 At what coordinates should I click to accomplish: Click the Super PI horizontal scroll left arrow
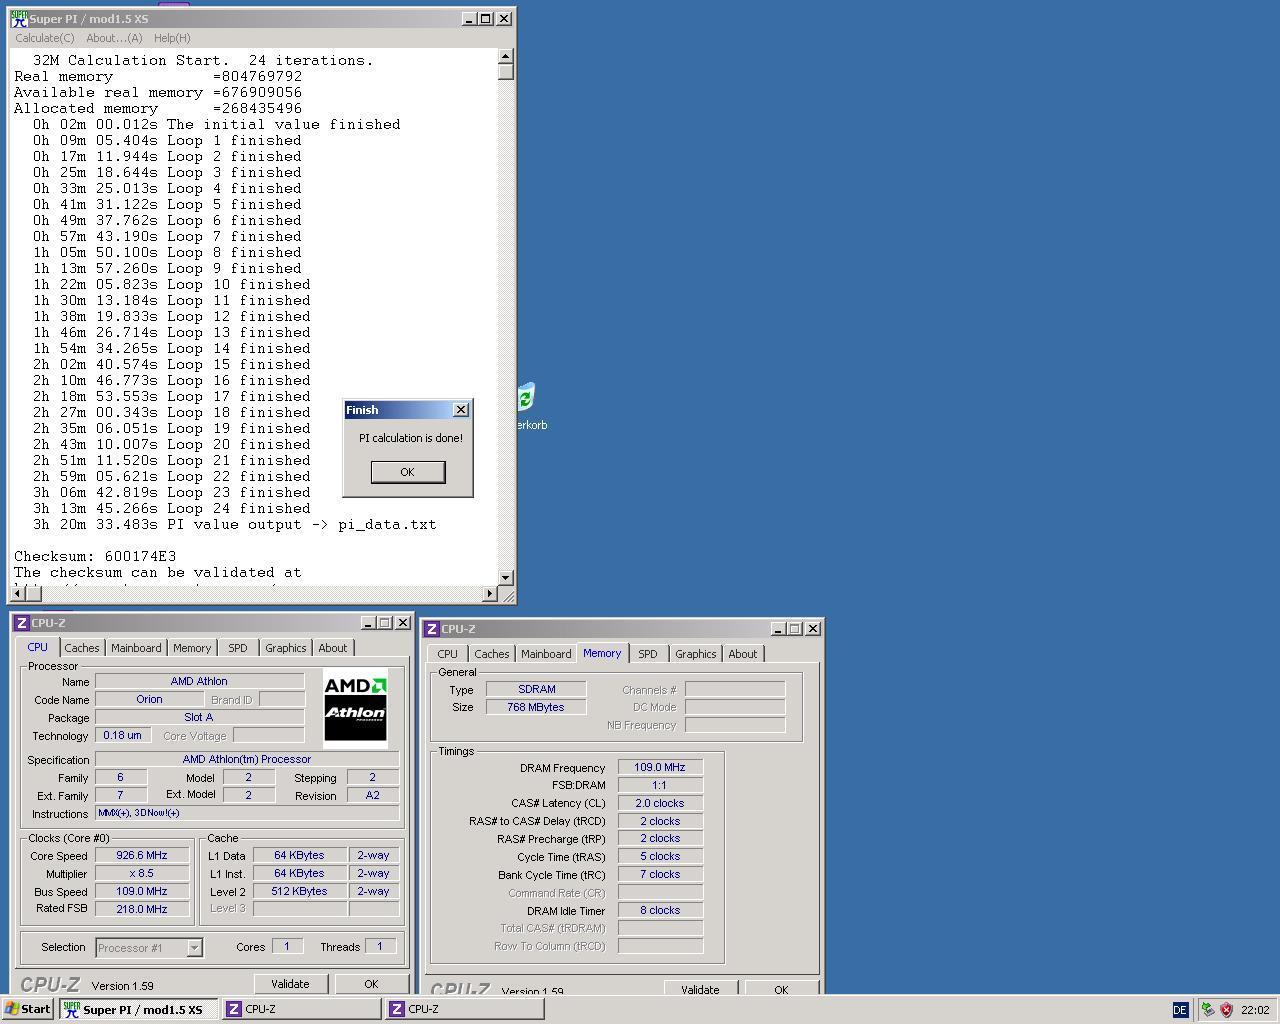pyautogui.click(x=17, y=594)
